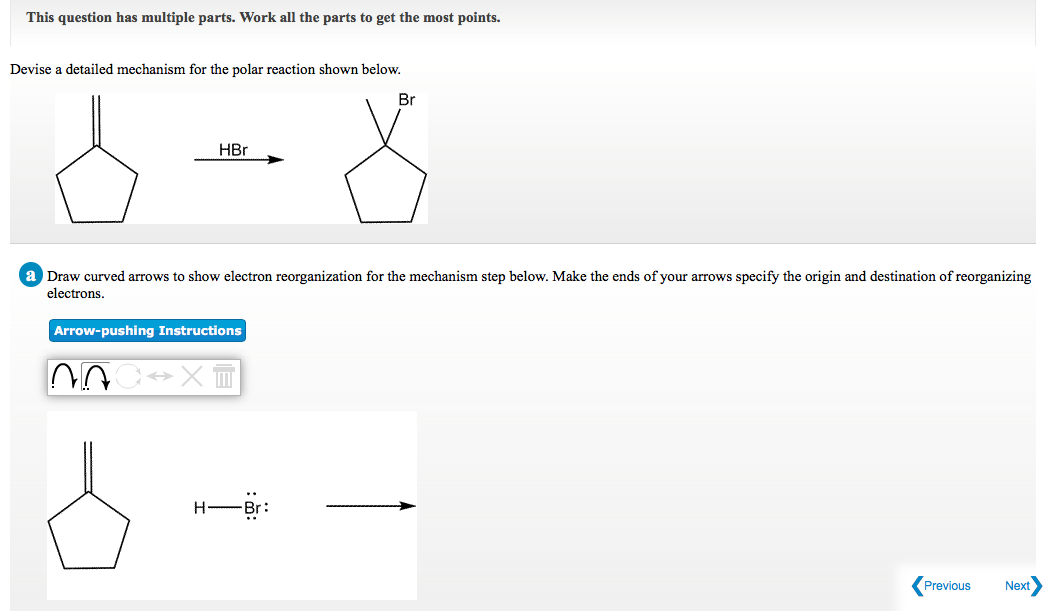Viewport: 1060px width, 611px height.
Task: Click the trash can icon to clear arrows
Action: pyautogui.click(x=224, y=377)
